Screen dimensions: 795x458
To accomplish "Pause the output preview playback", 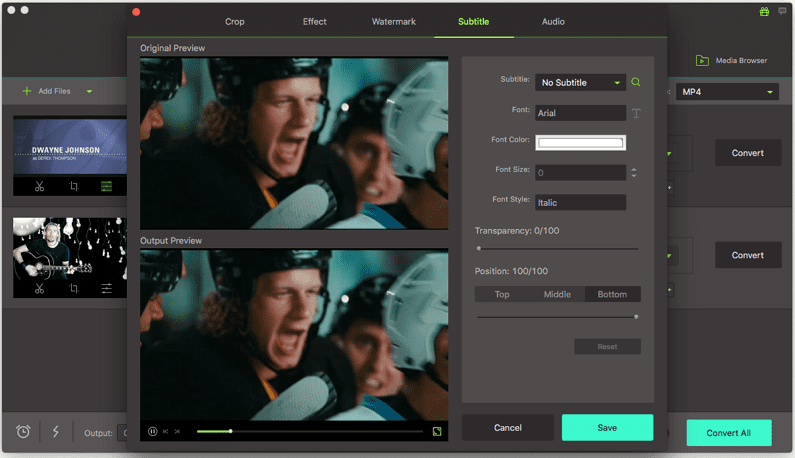I will (153, 431).
